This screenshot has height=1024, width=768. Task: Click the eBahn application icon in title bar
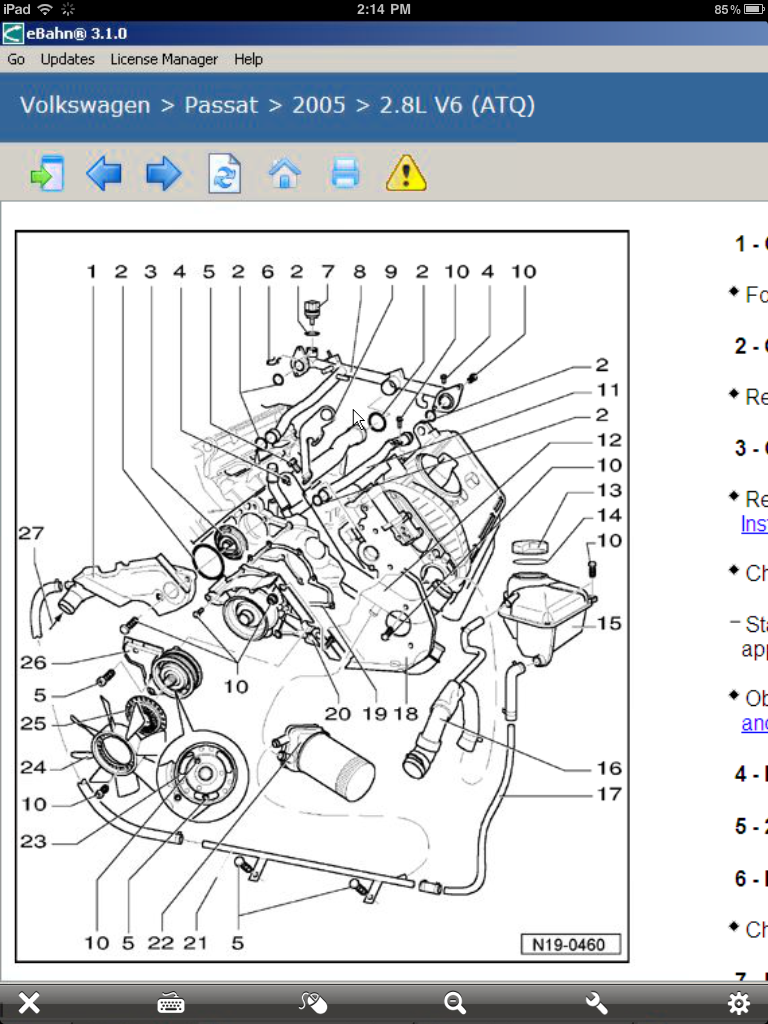point(12,33)
